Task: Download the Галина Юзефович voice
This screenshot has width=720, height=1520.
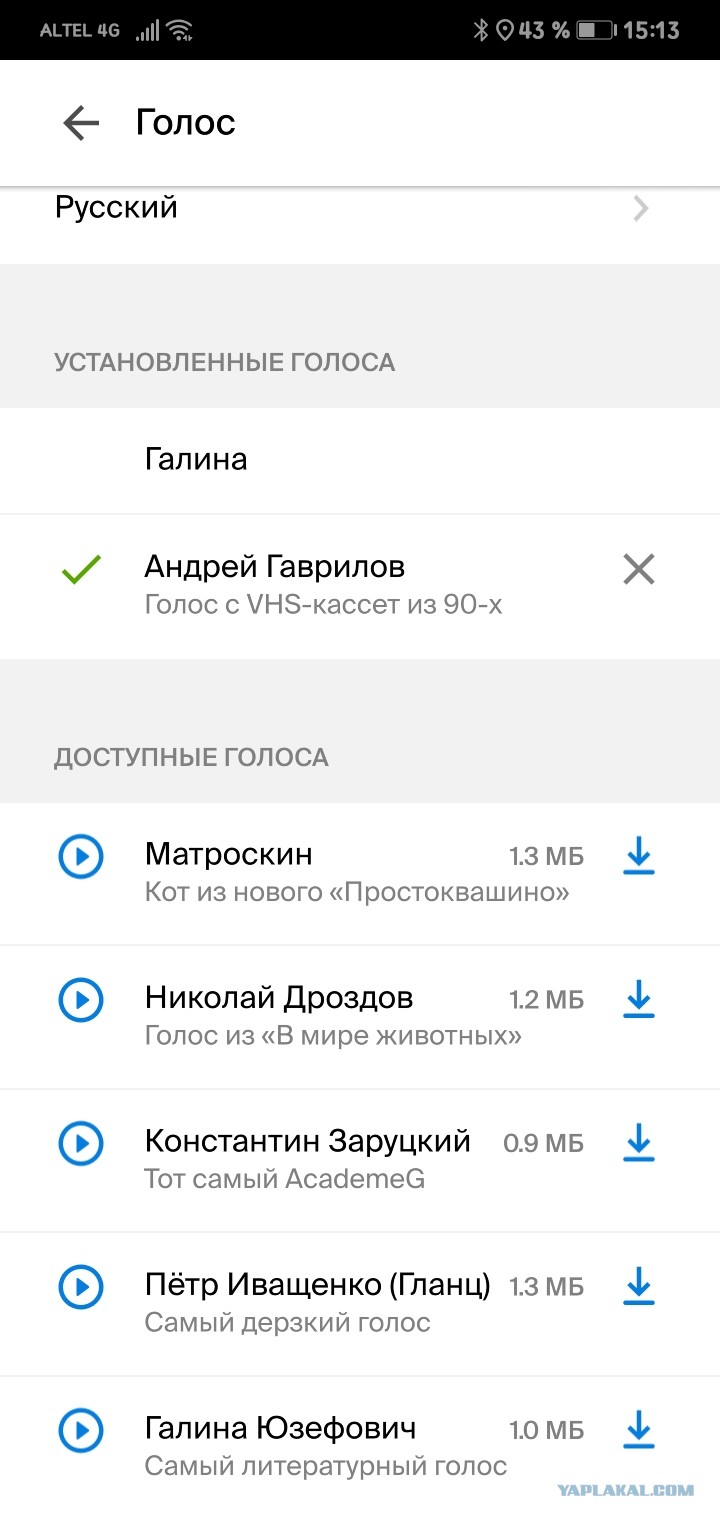Action: coord(638,1430)
